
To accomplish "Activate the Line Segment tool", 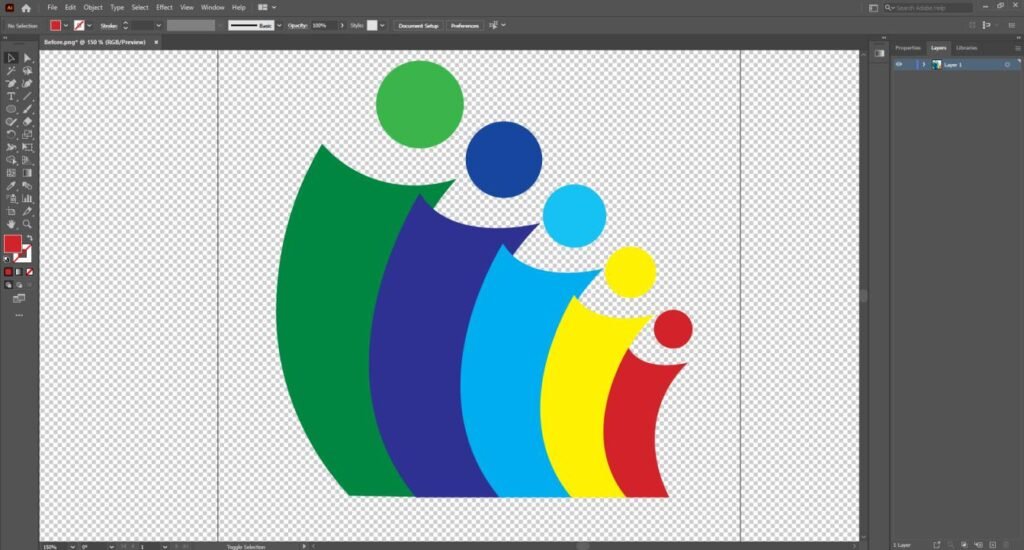I will (x=27, y=96).
